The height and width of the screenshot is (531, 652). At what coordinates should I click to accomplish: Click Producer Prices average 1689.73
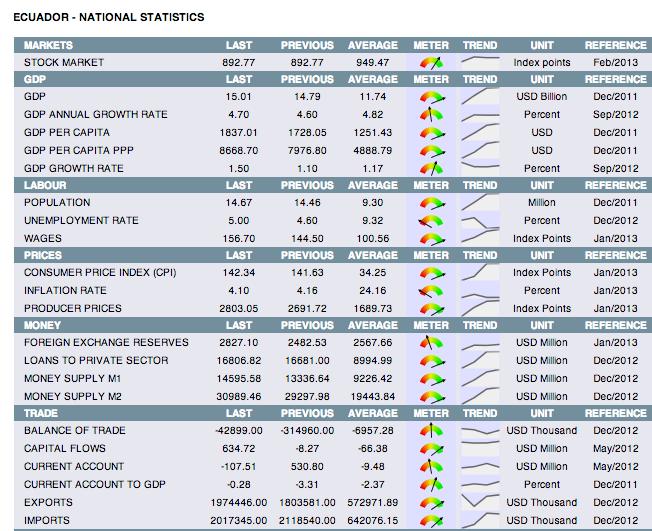(x=373, y=309)
